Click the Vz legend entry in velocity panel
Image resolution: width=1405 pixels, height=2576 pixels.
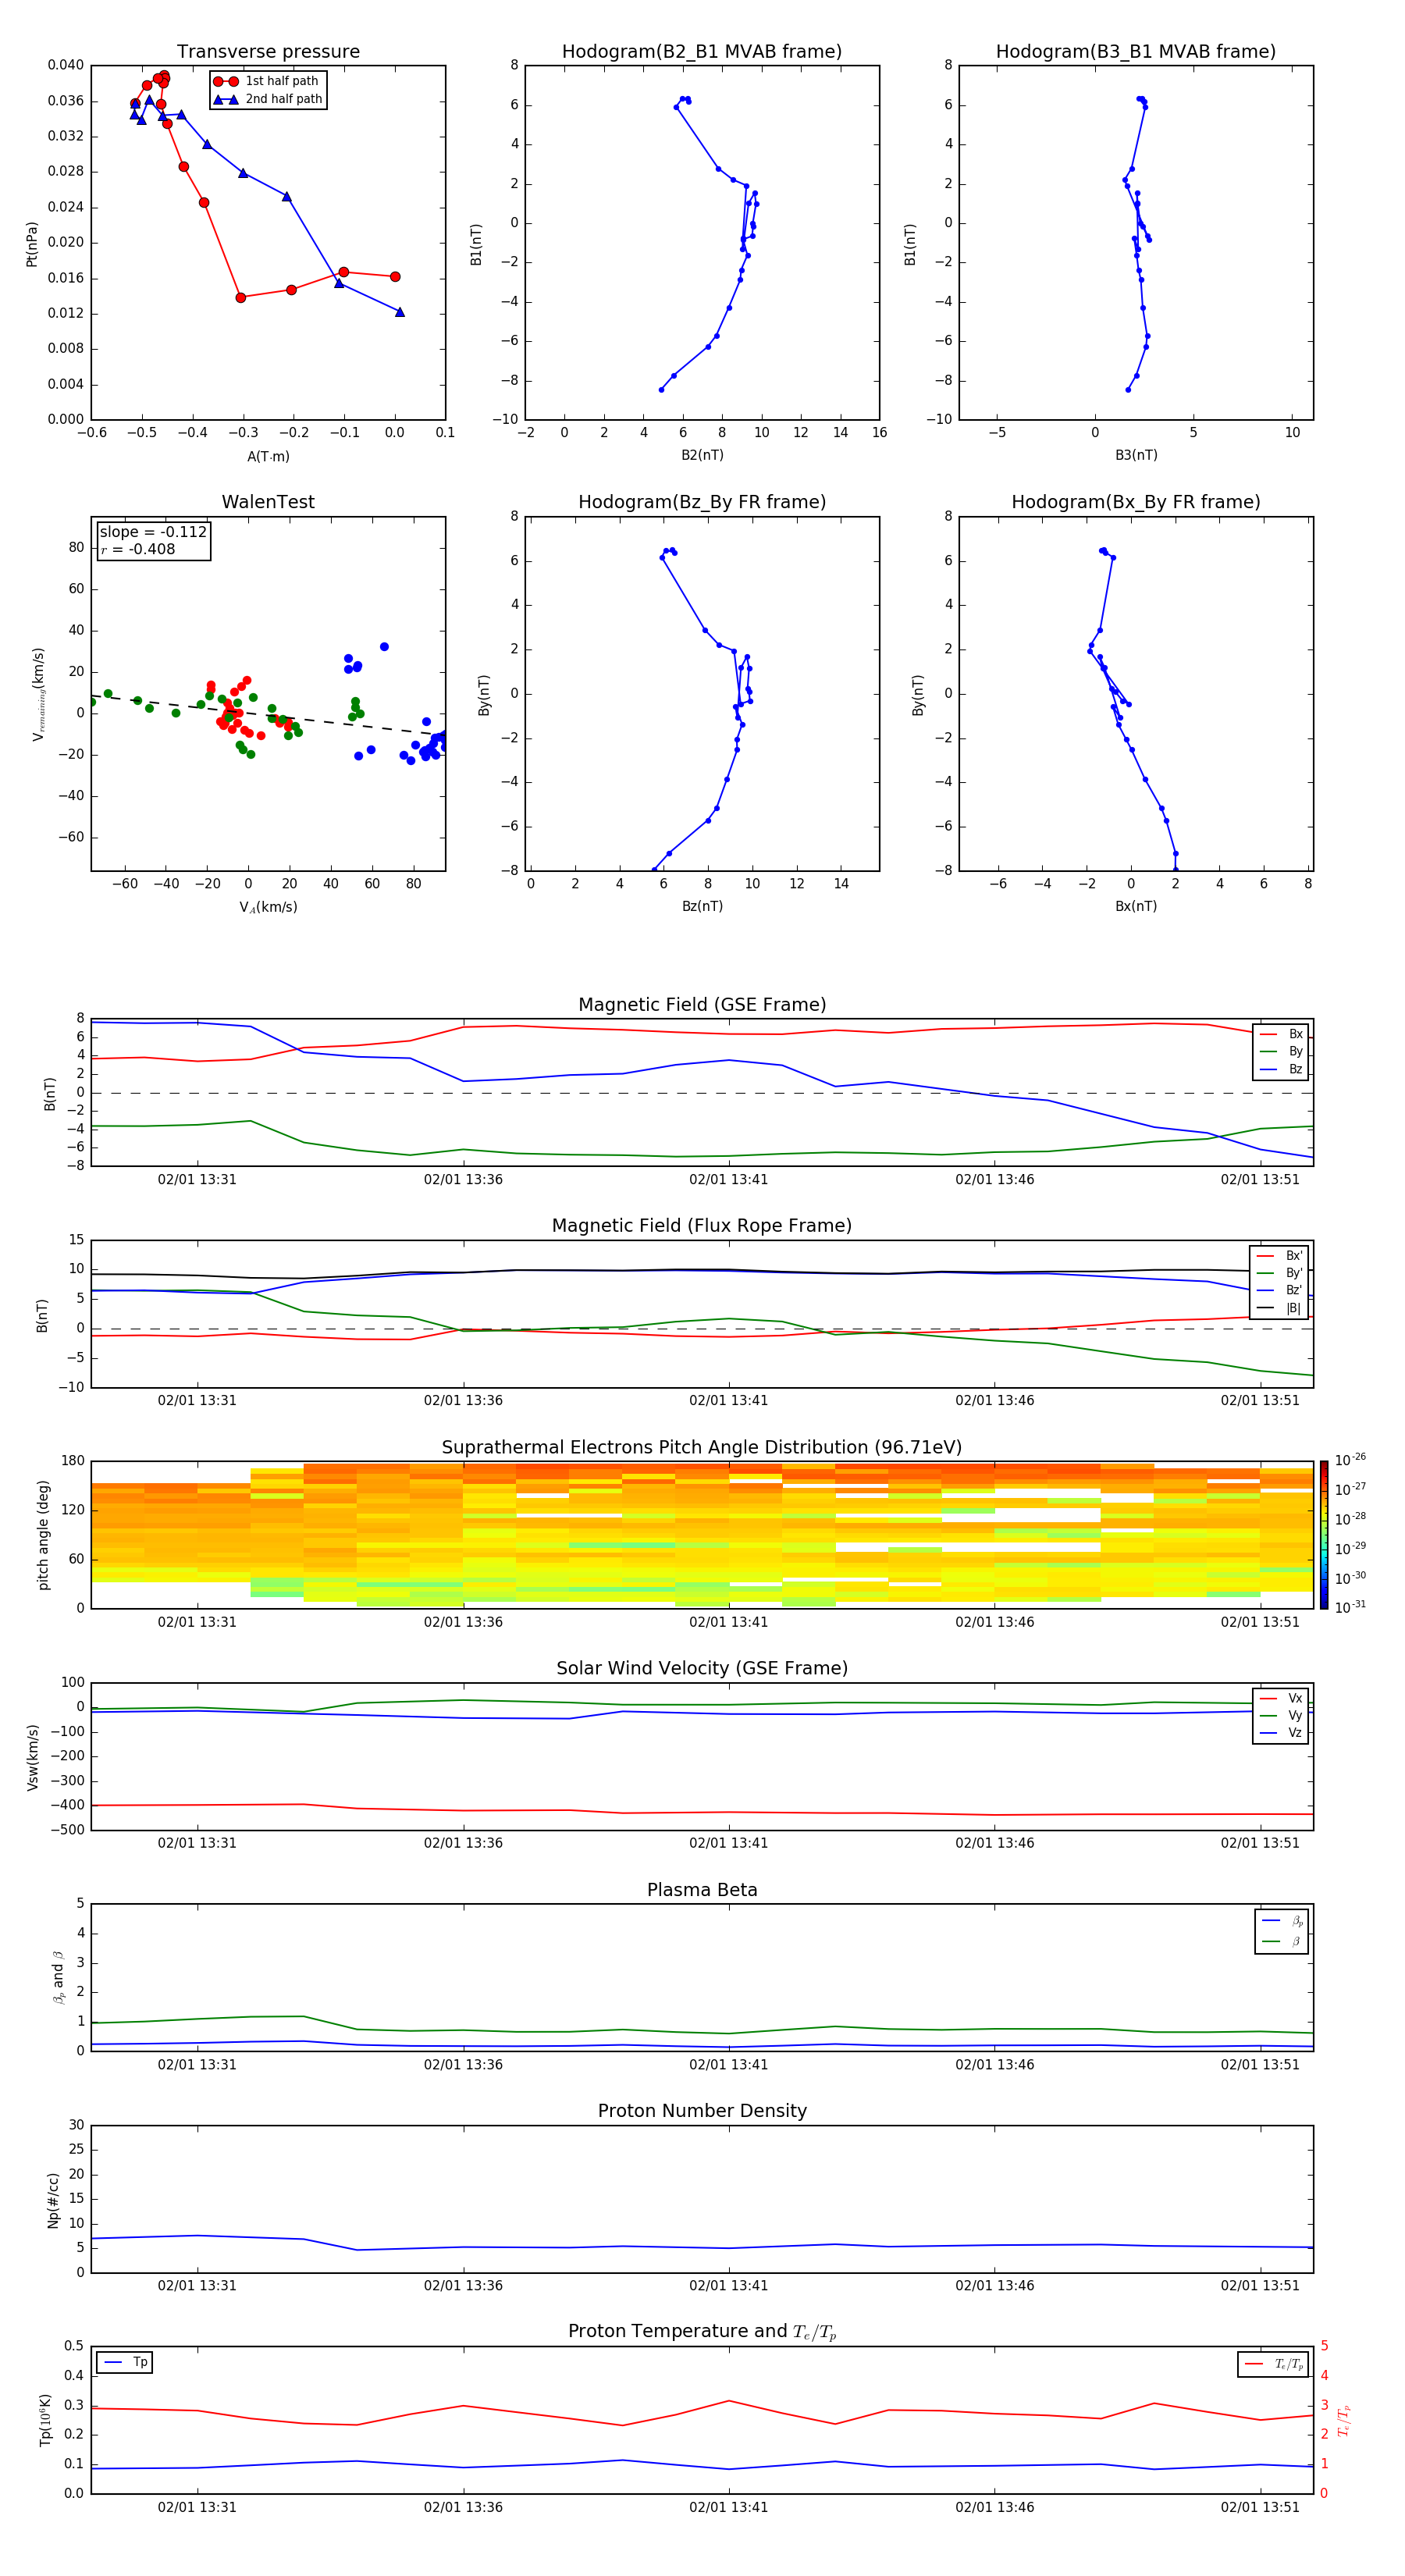click(x=1282, y=1733)
